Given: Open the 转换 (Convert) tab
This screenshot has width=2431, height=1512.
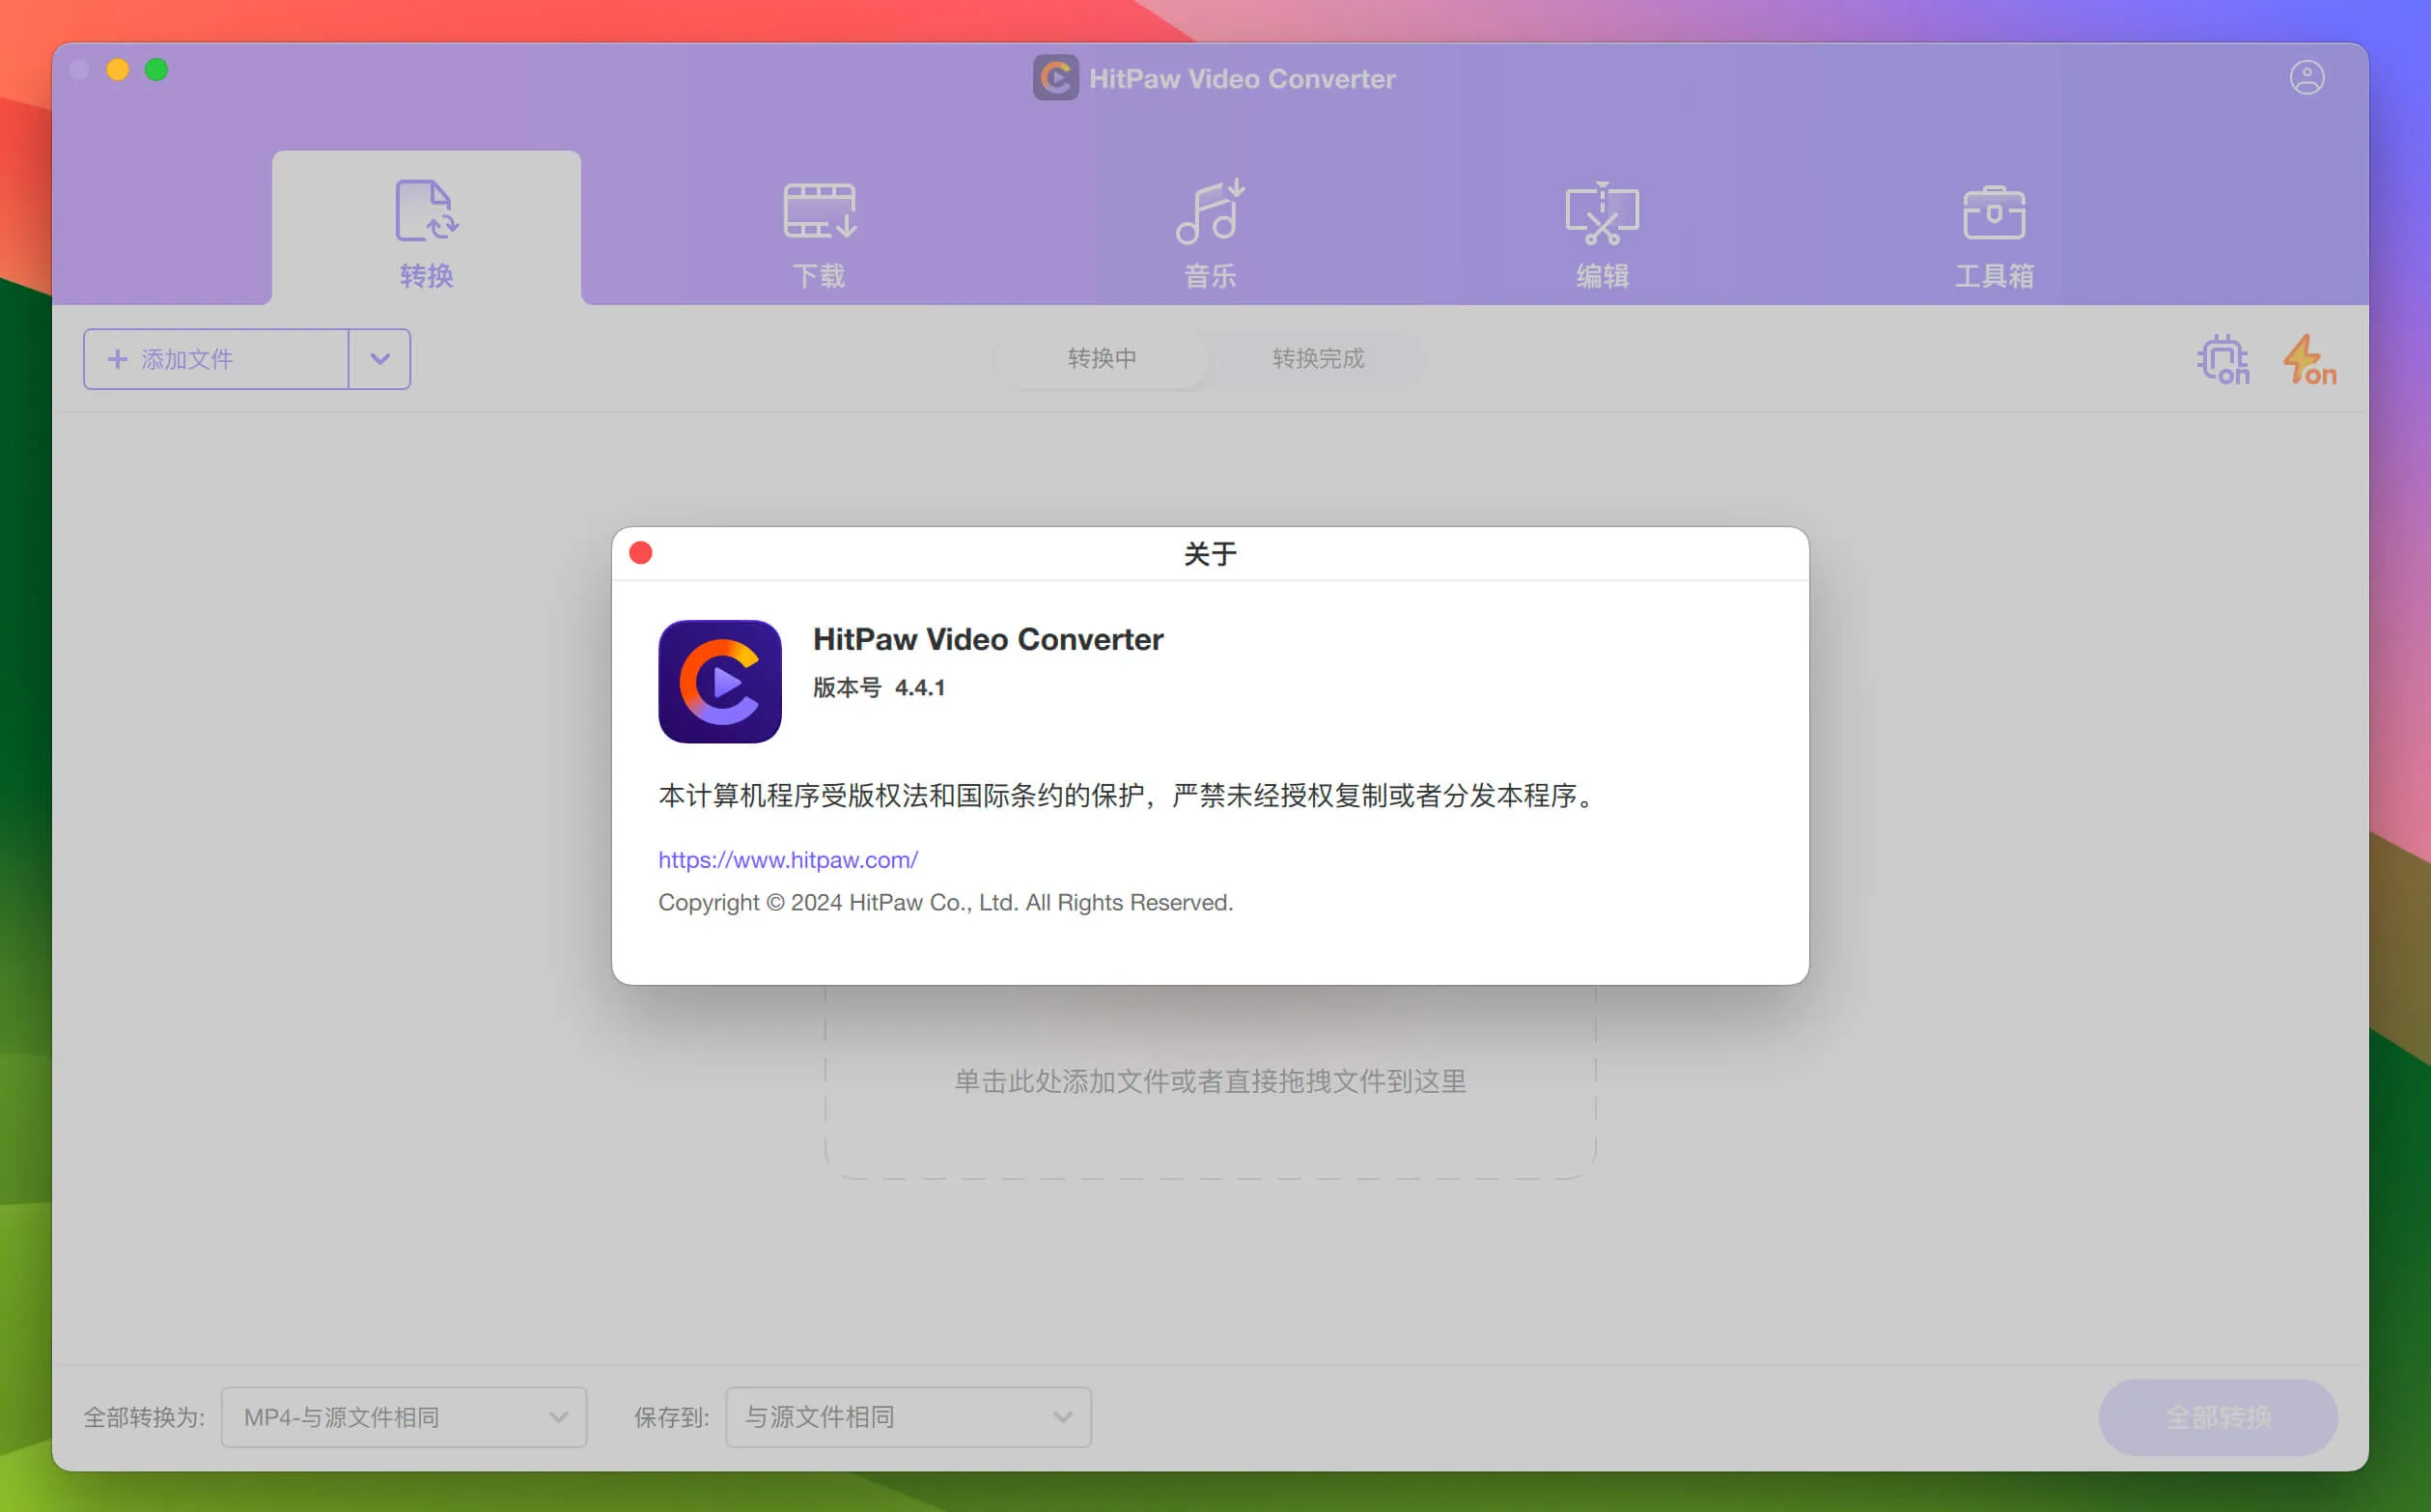Looking at the screenshot, I should [426, 229].
